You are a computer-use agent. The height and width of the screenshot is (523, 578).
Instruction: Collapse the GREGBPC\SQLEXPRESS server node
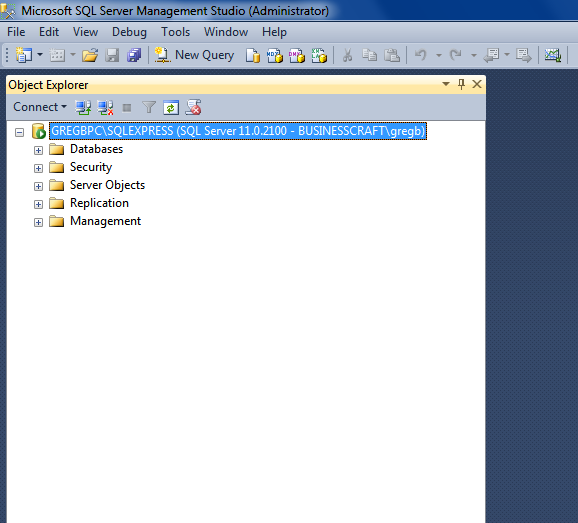(20, 132)
